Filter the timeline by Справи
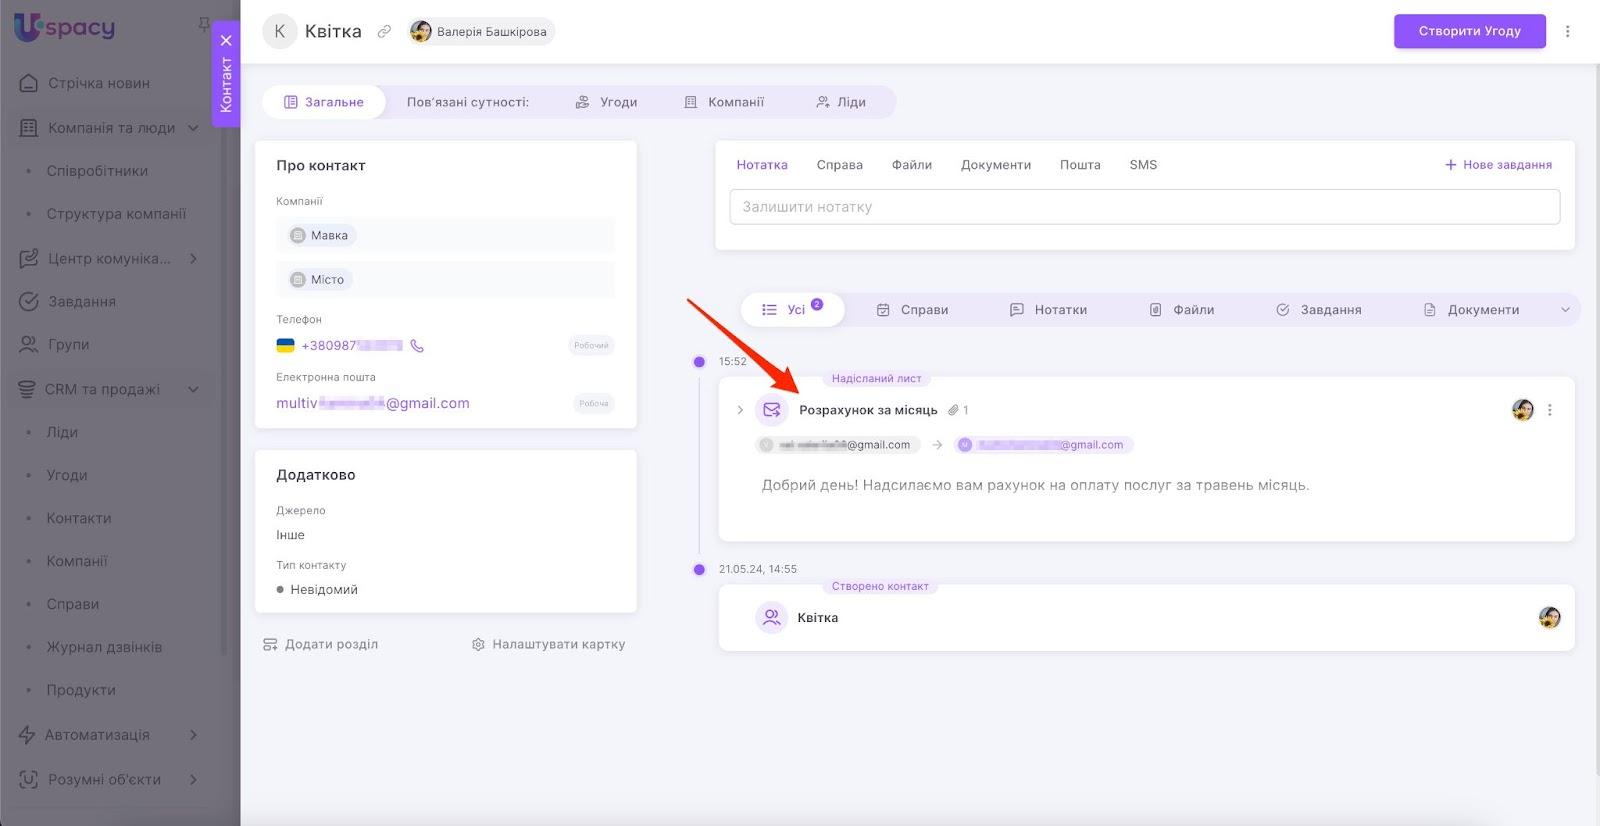 pos(912,310)
